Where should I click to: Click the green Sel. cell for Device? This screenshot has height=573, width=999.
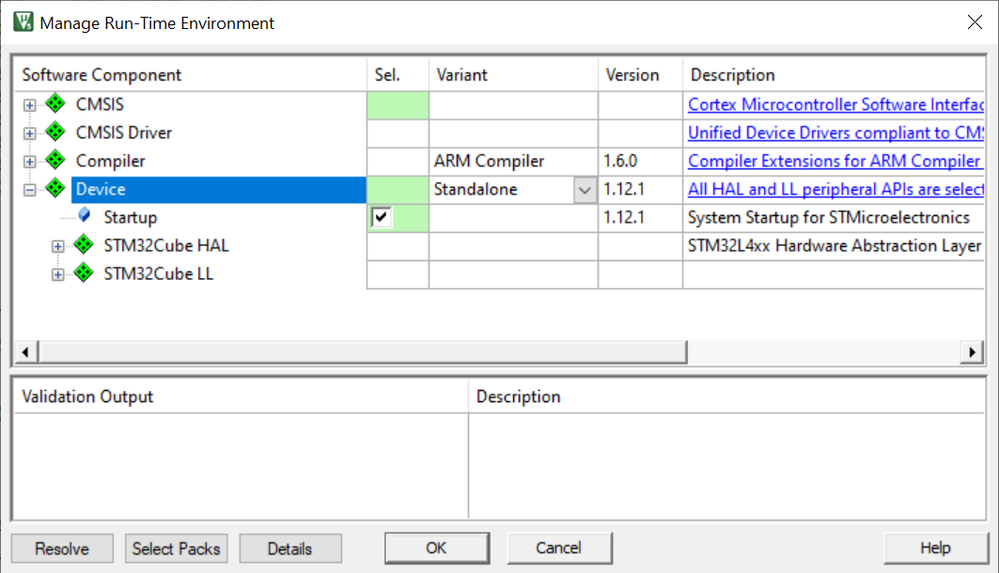tap(398, 190)
